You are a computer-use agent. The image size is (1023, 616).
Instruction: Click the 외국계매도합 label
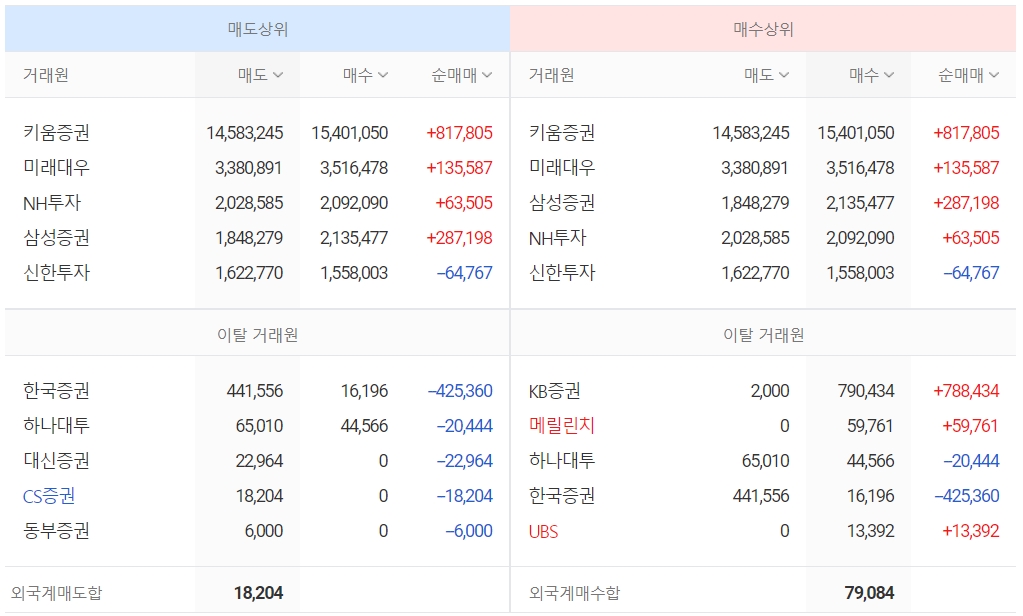click(x=57, y=593)
